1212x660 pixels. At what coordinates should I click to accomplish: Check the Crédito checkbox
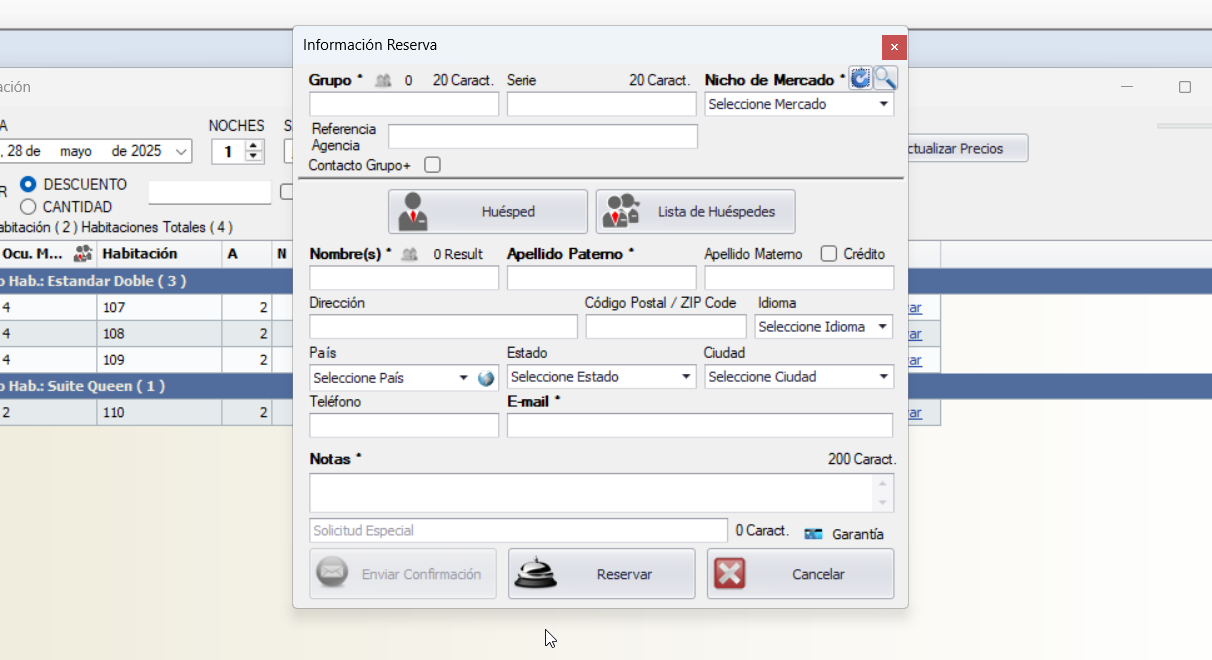pos(828,254)
